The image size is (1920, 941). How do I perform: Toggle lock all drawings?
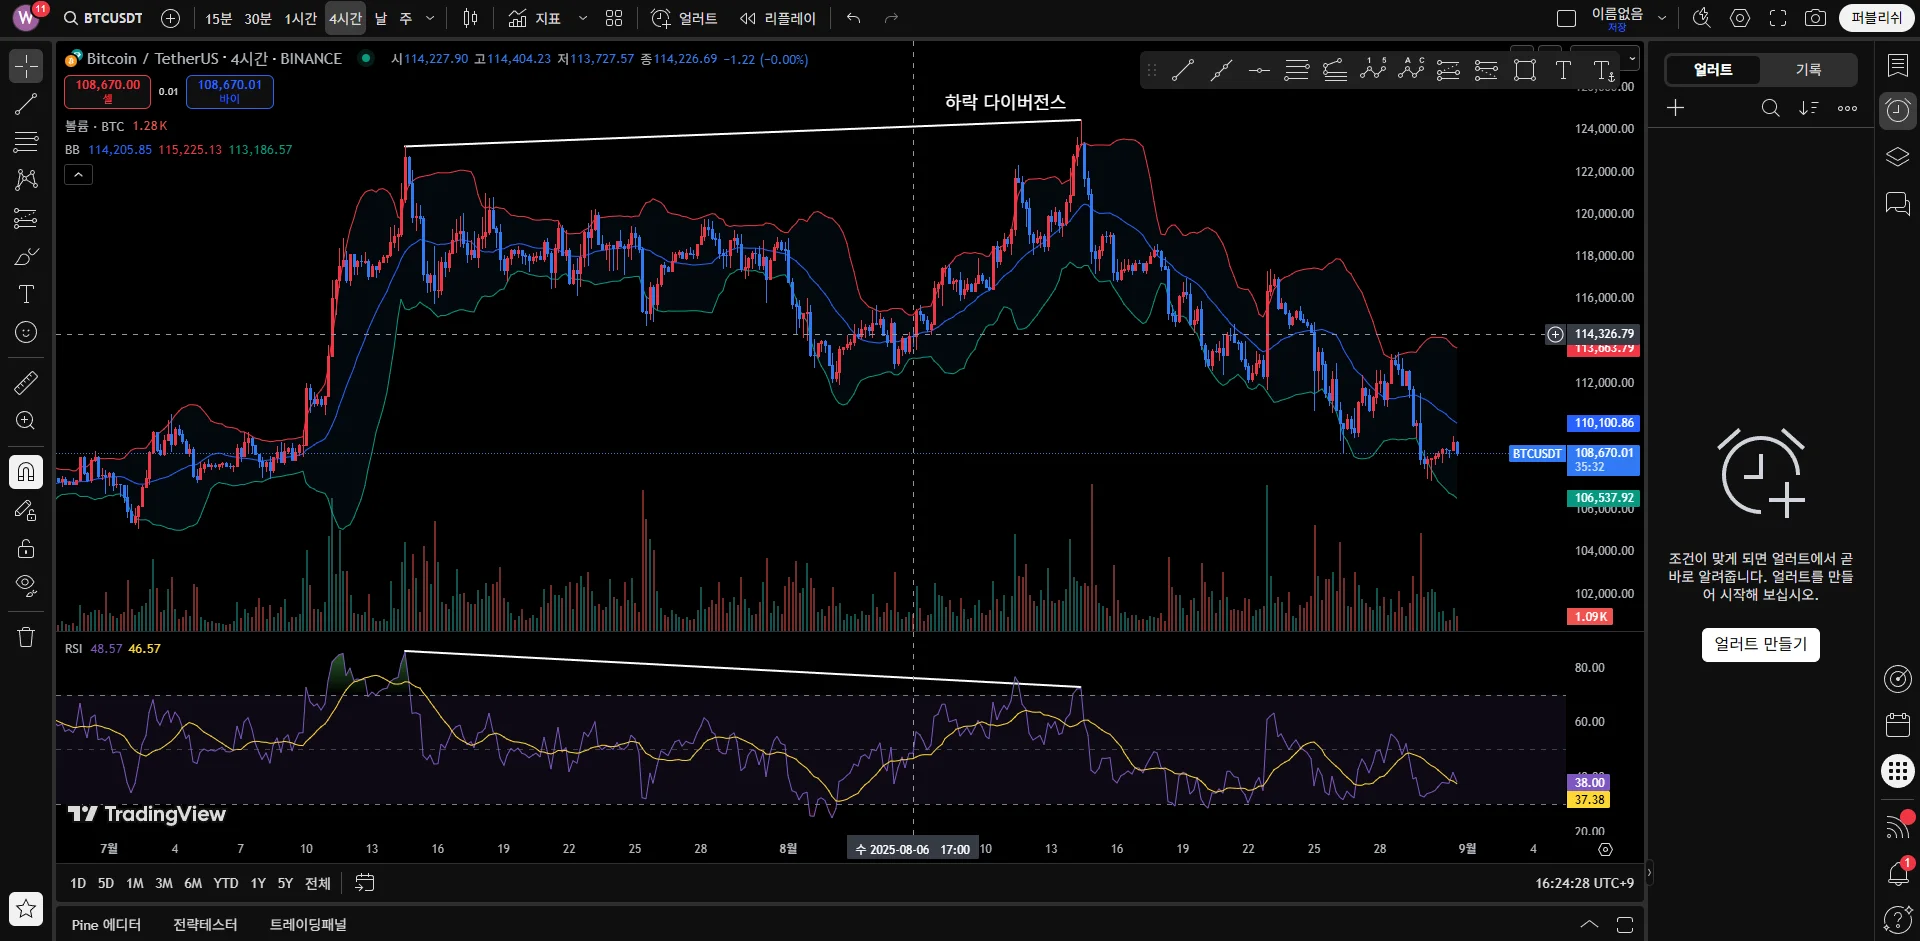click(x=26, y=548)
